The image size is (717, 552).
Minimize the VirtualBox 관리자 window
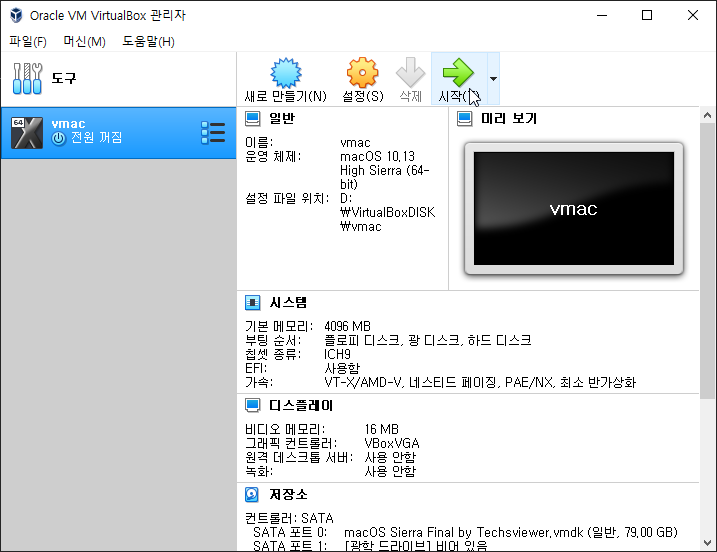(x=602, y=15)
